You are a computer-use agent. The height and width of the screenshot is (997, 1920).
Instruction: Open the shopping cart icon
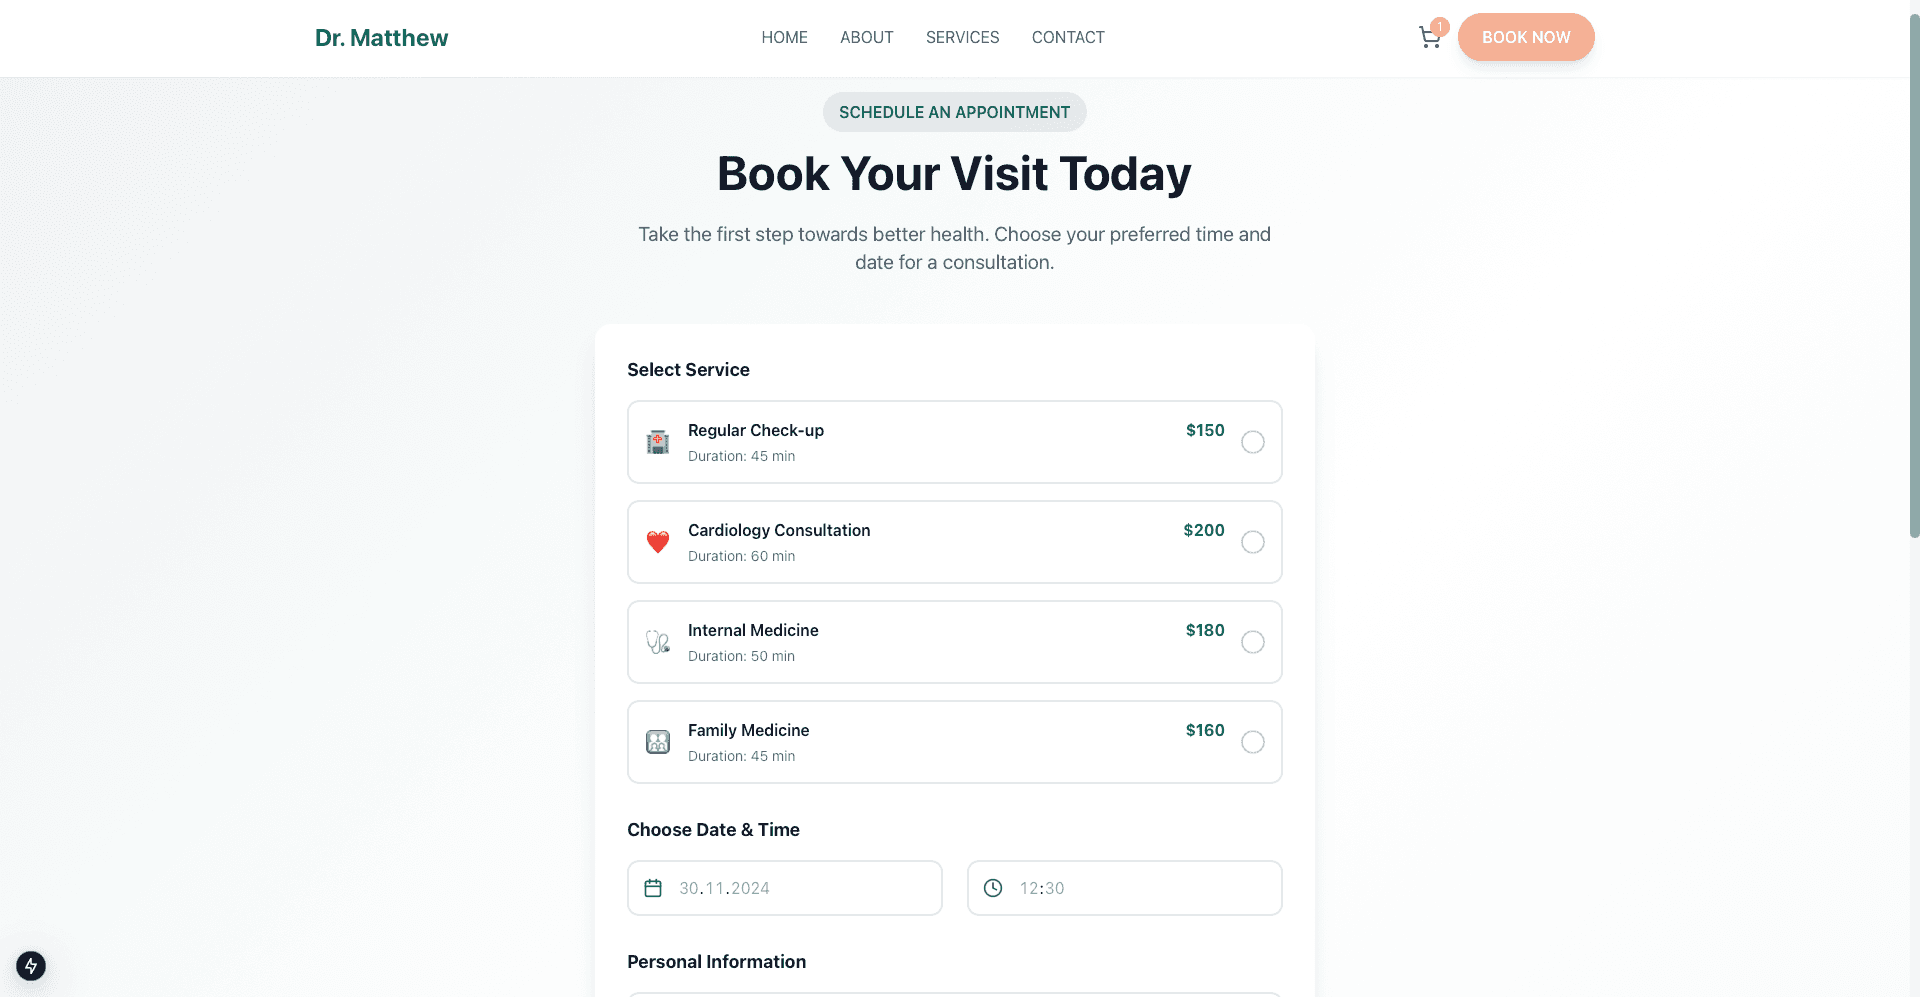1430,38
